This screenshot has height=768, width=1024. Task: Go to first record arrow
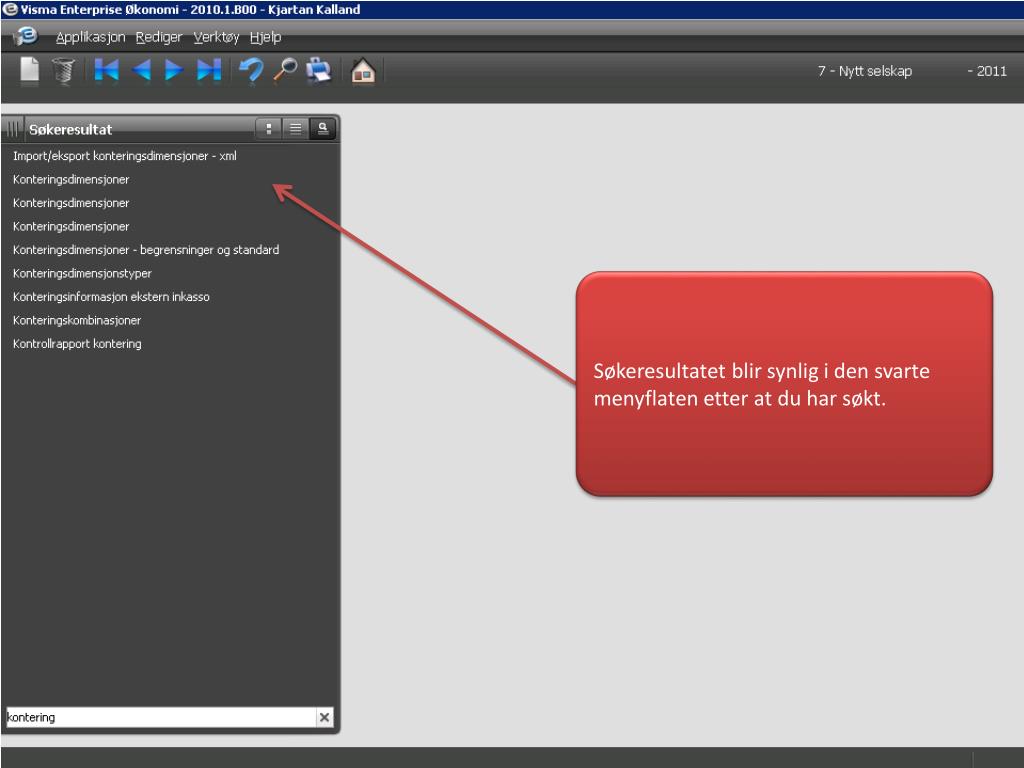(106, 70)
